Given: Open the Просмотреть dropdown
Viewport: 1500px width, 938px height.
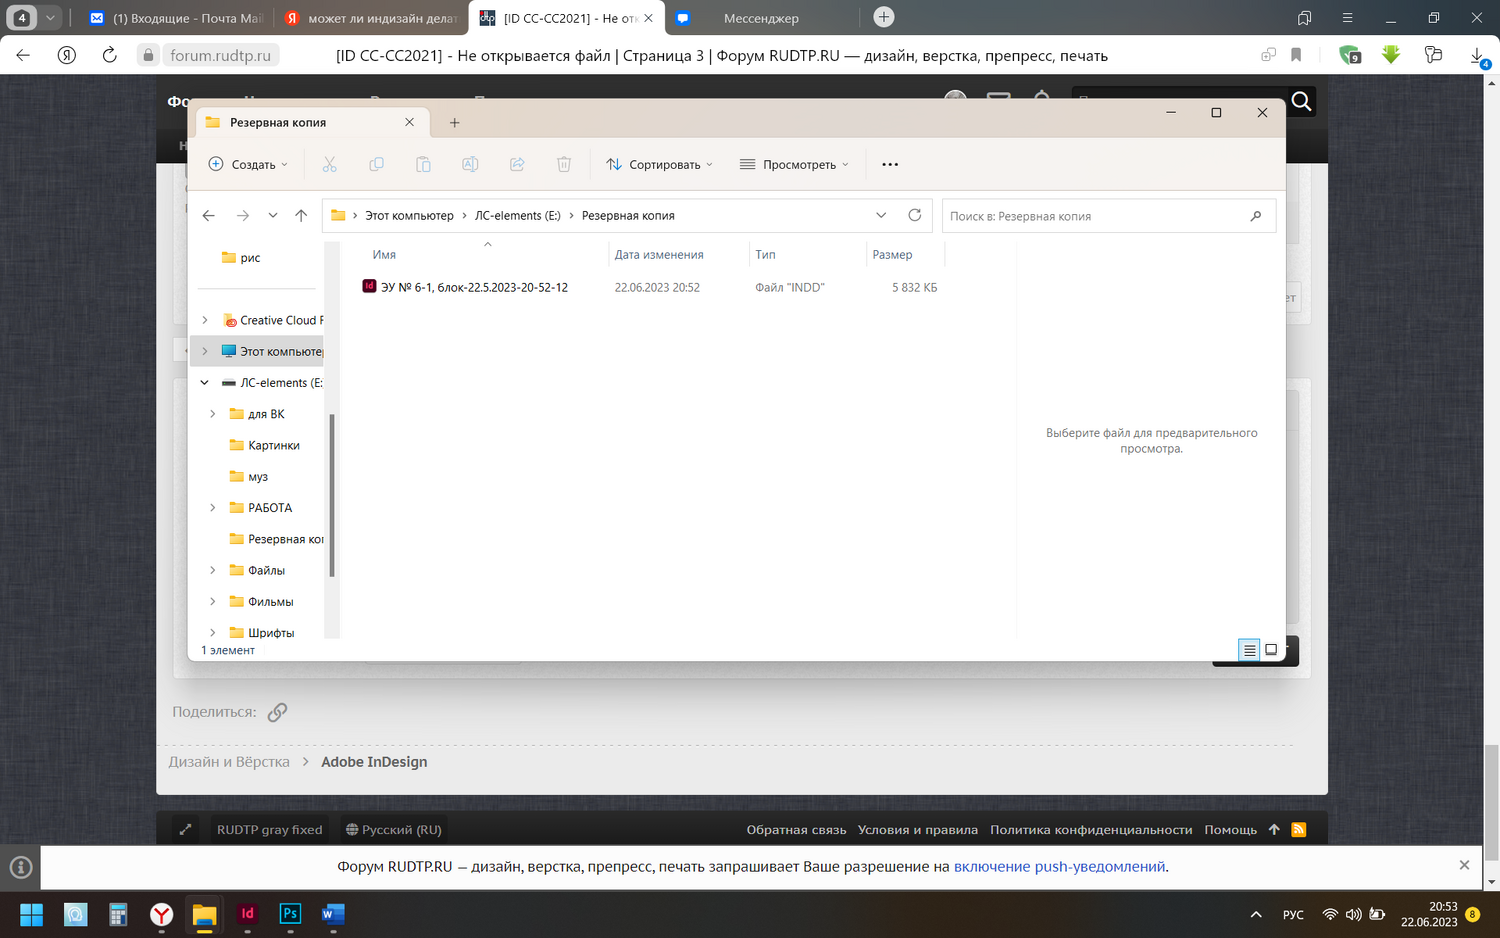Looking at the screenshot, I should point(794,164).
